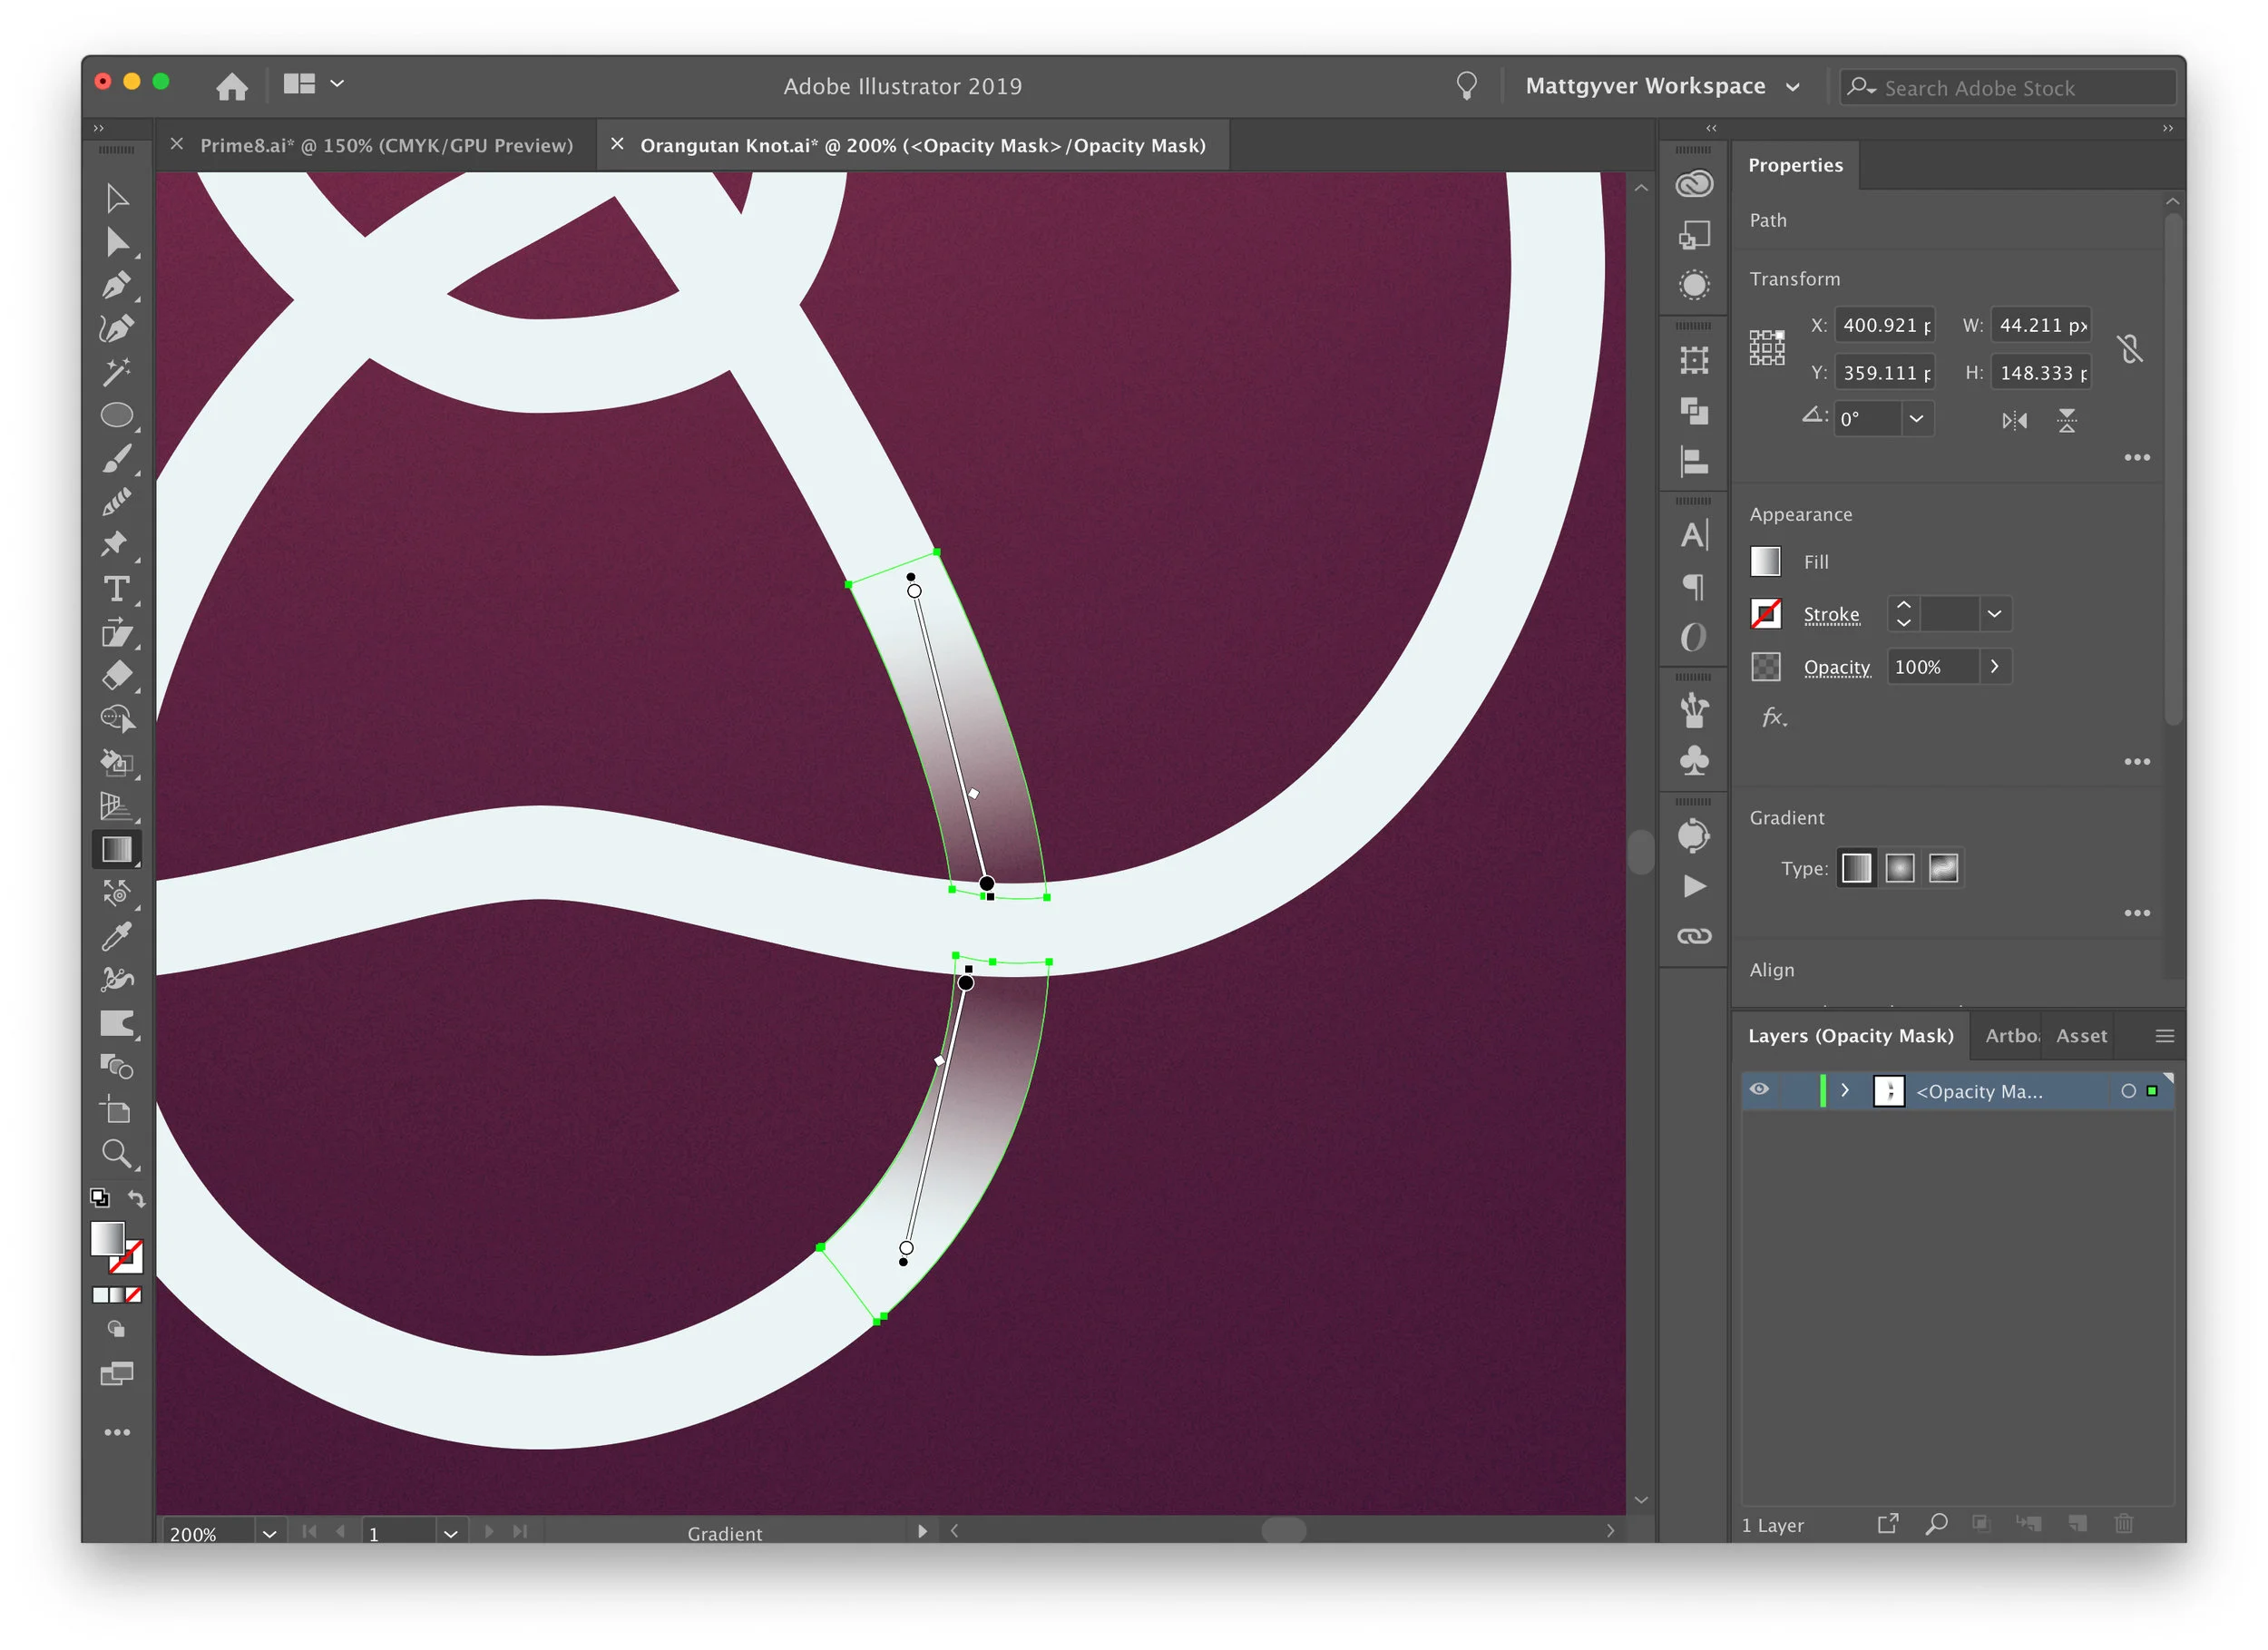Click the Fill color swatch
The width and height of the screenshot is (2268, 1650).
[x=1766, y=562]
